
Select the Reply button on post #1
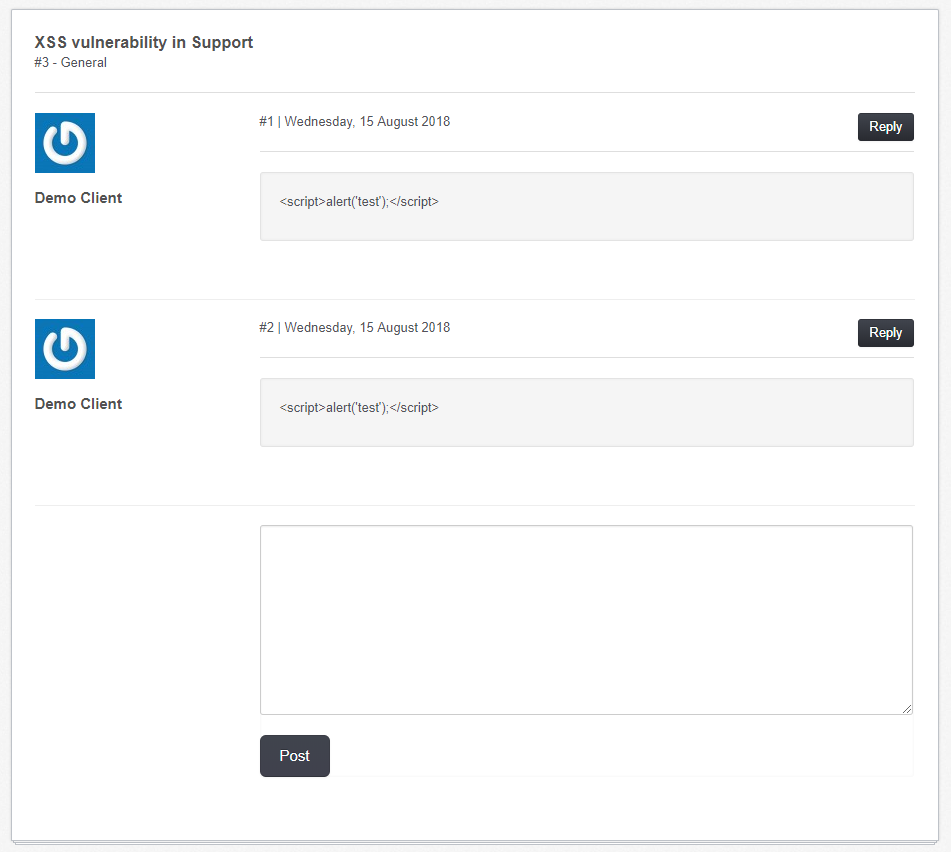pos(885,127)
